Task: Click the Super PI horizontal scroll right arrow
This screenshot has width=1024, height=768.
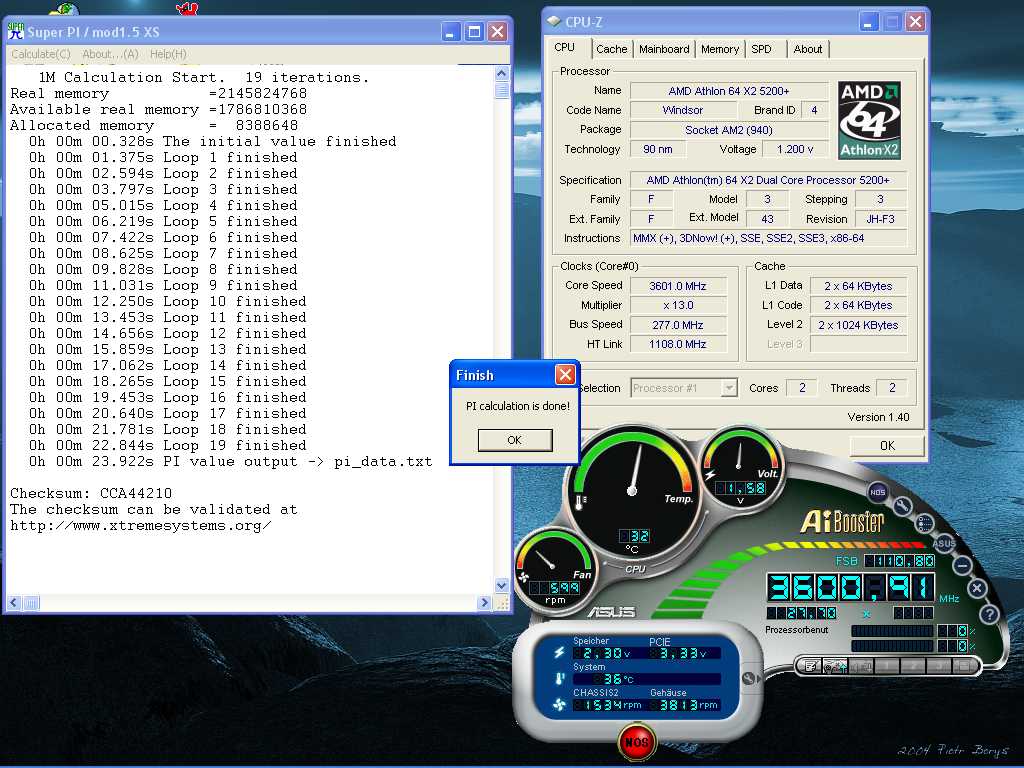Action: pyautogui.click(x=484, y=603)
